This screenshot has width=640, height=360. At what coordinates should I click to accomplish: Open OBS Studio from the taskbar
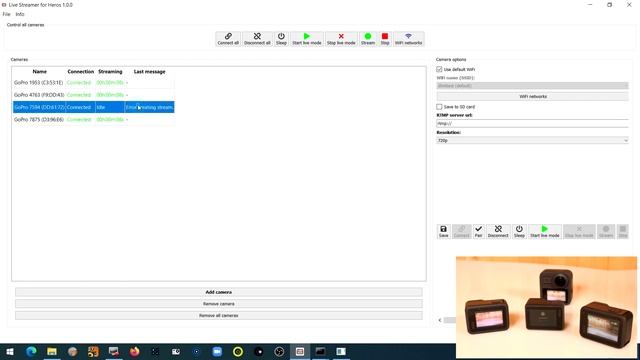click(279, 351)
